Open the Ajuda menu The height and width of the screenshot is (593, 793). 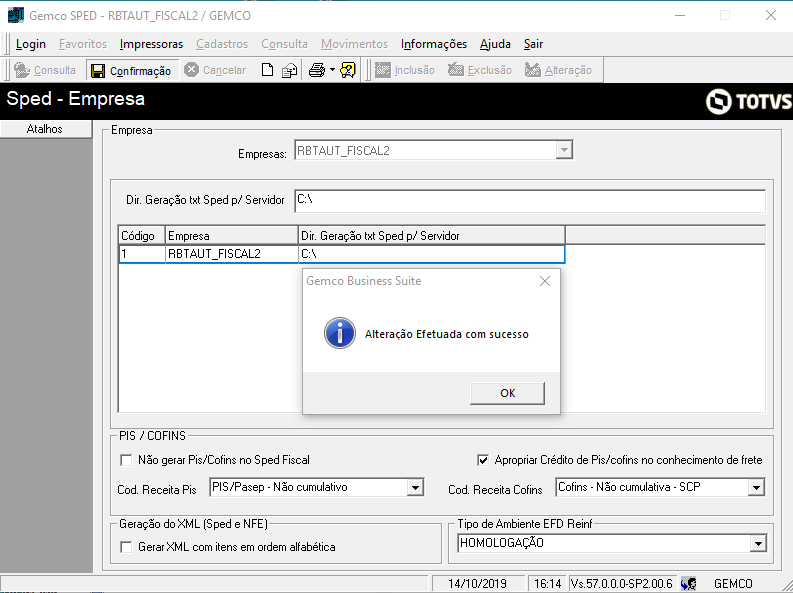tap(495, 44)
